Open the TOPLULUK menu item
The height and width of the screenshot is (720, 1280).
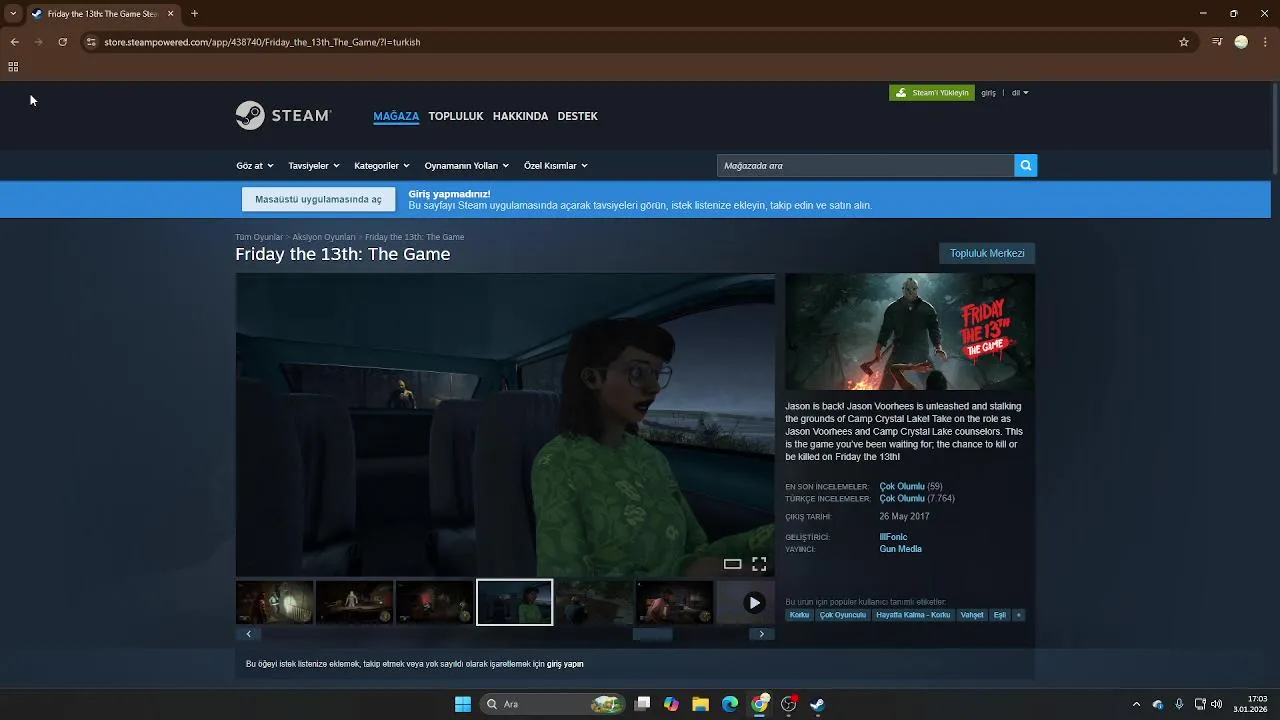pos(456,116)
